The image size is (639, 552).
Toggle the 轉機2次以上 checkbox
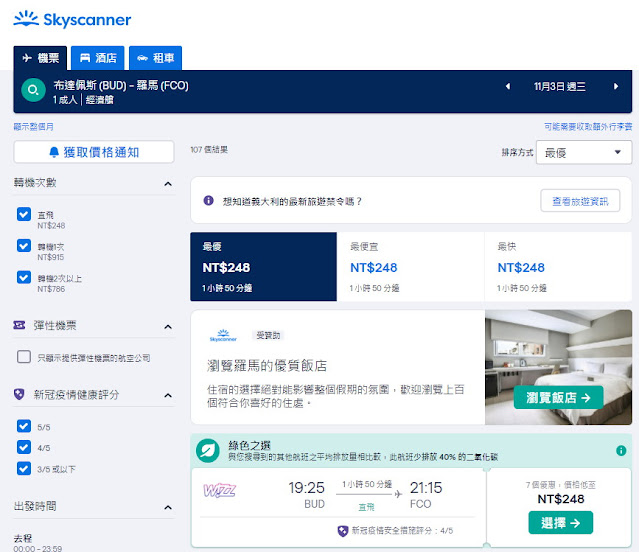tap(24, 277)
